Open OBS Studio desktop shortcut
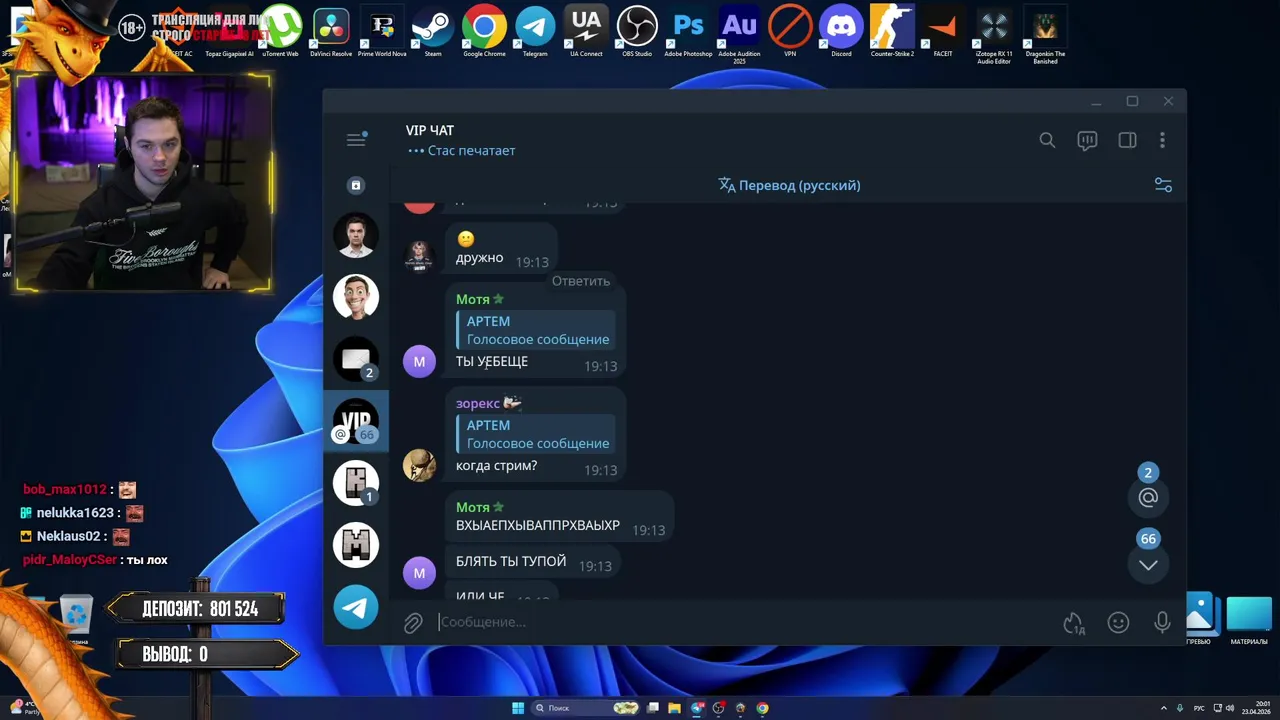 tap(637, 31)
